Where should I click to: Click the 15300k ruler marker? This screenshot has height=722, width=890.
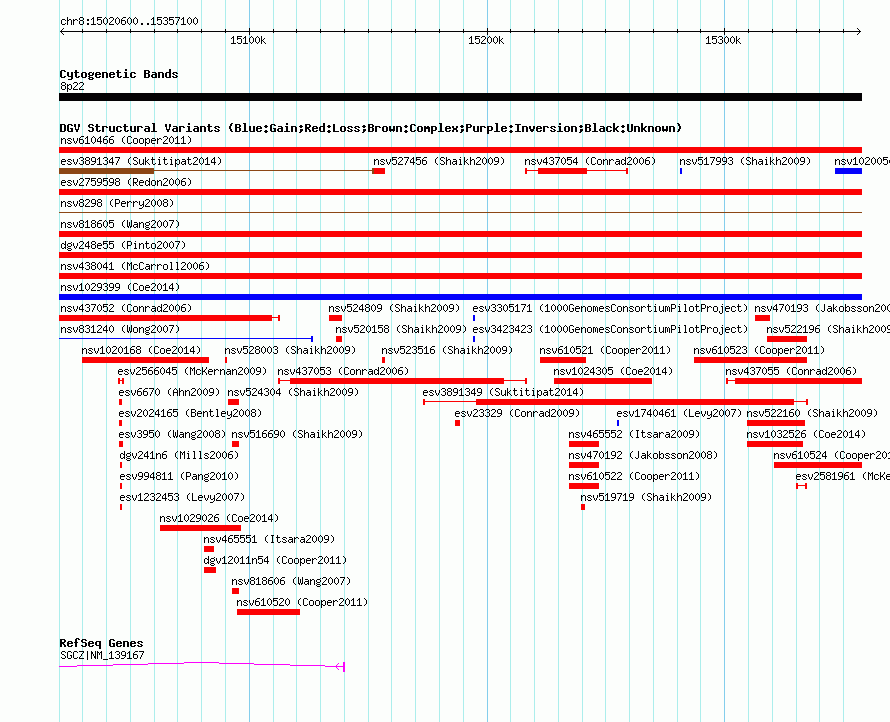(723, 40)
